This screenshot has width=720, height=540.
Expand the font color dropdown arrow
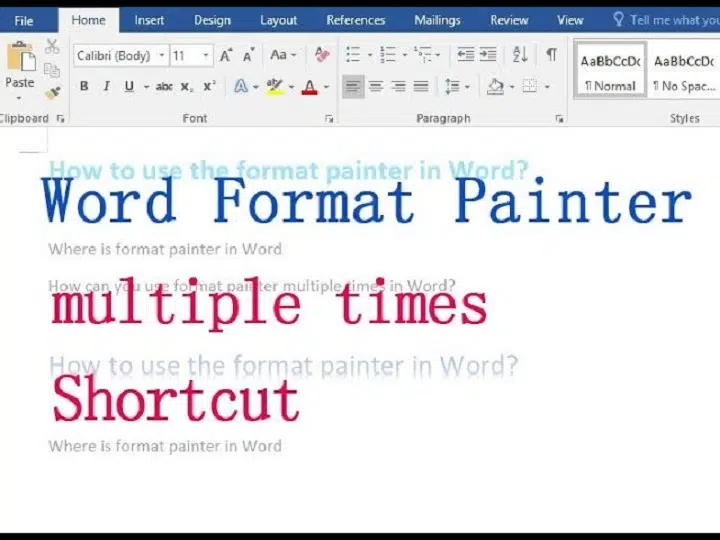(x=326, y=87)
